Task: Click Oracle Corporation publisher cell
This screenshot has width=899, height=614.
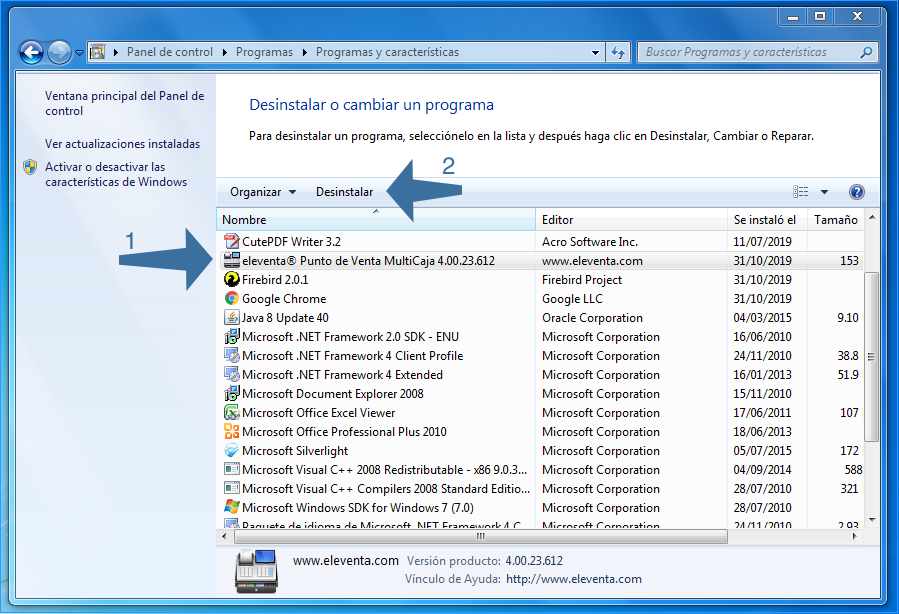Action: click(592, 318)
